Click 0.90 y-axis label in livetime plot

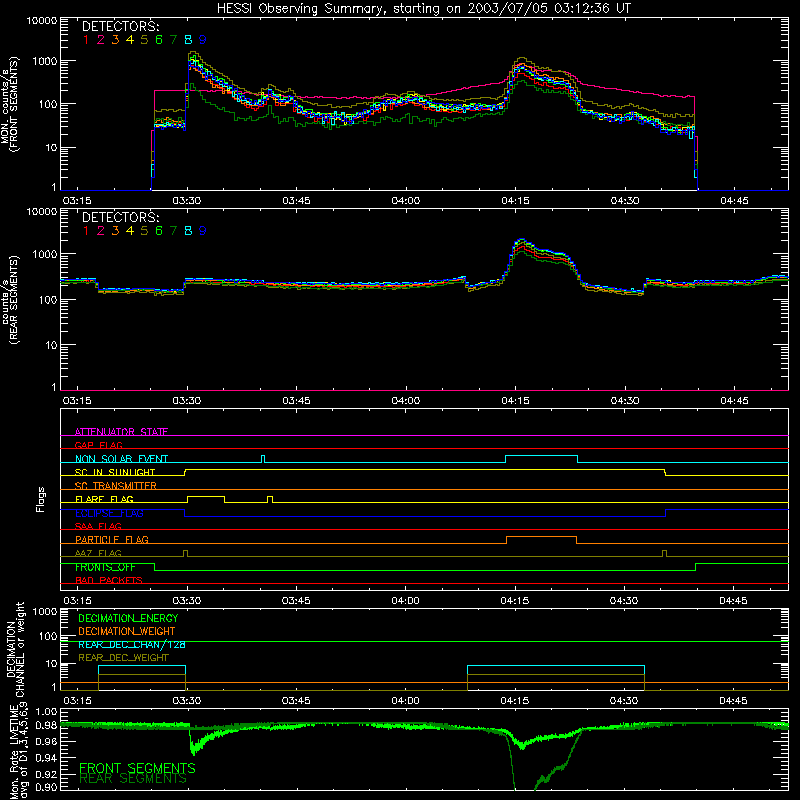coord(46,787)
